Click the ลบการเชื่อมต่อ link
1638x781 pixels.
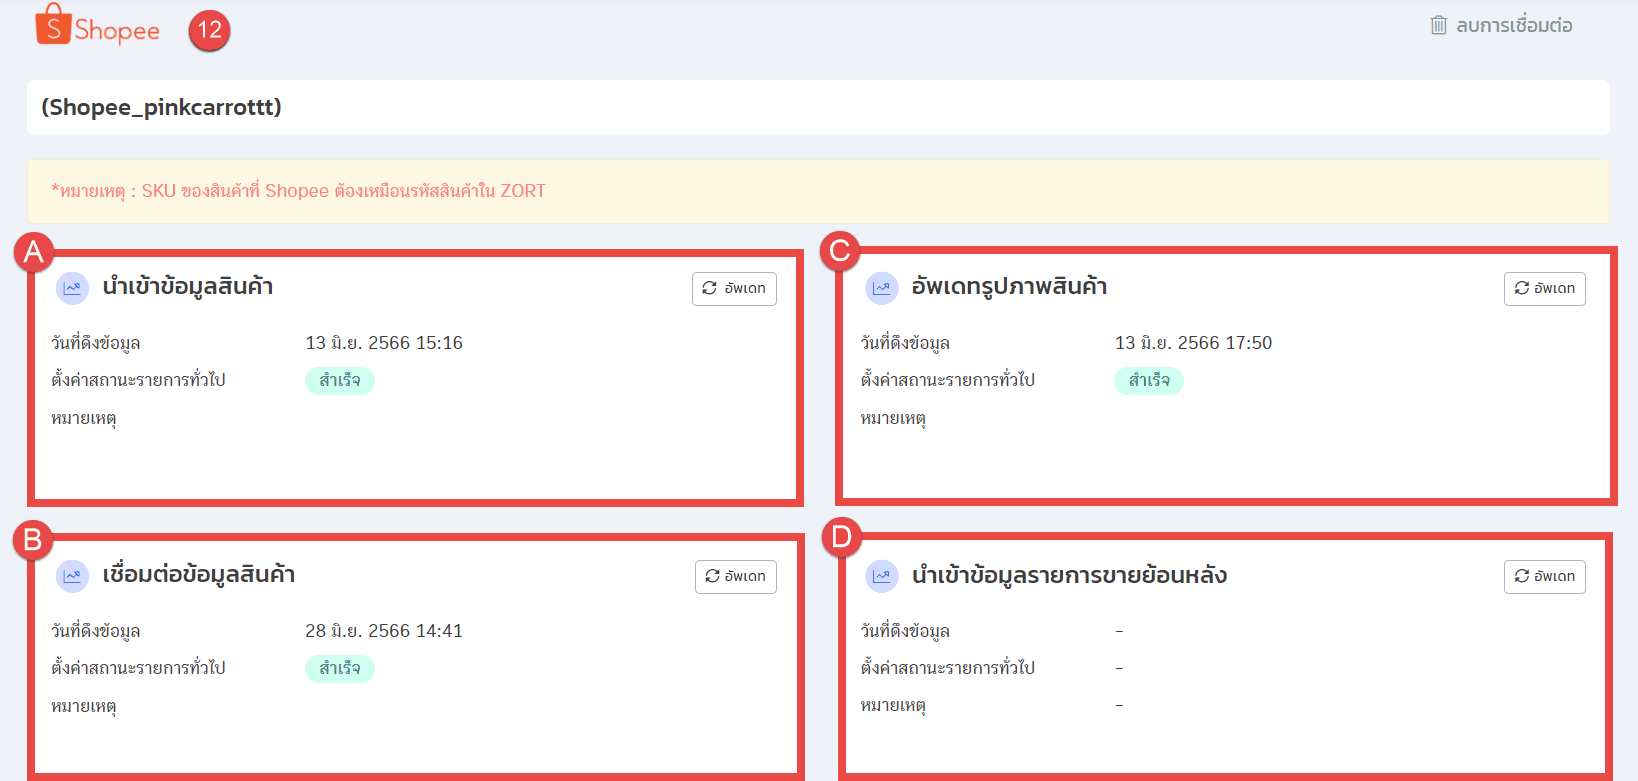[1514, 25]
